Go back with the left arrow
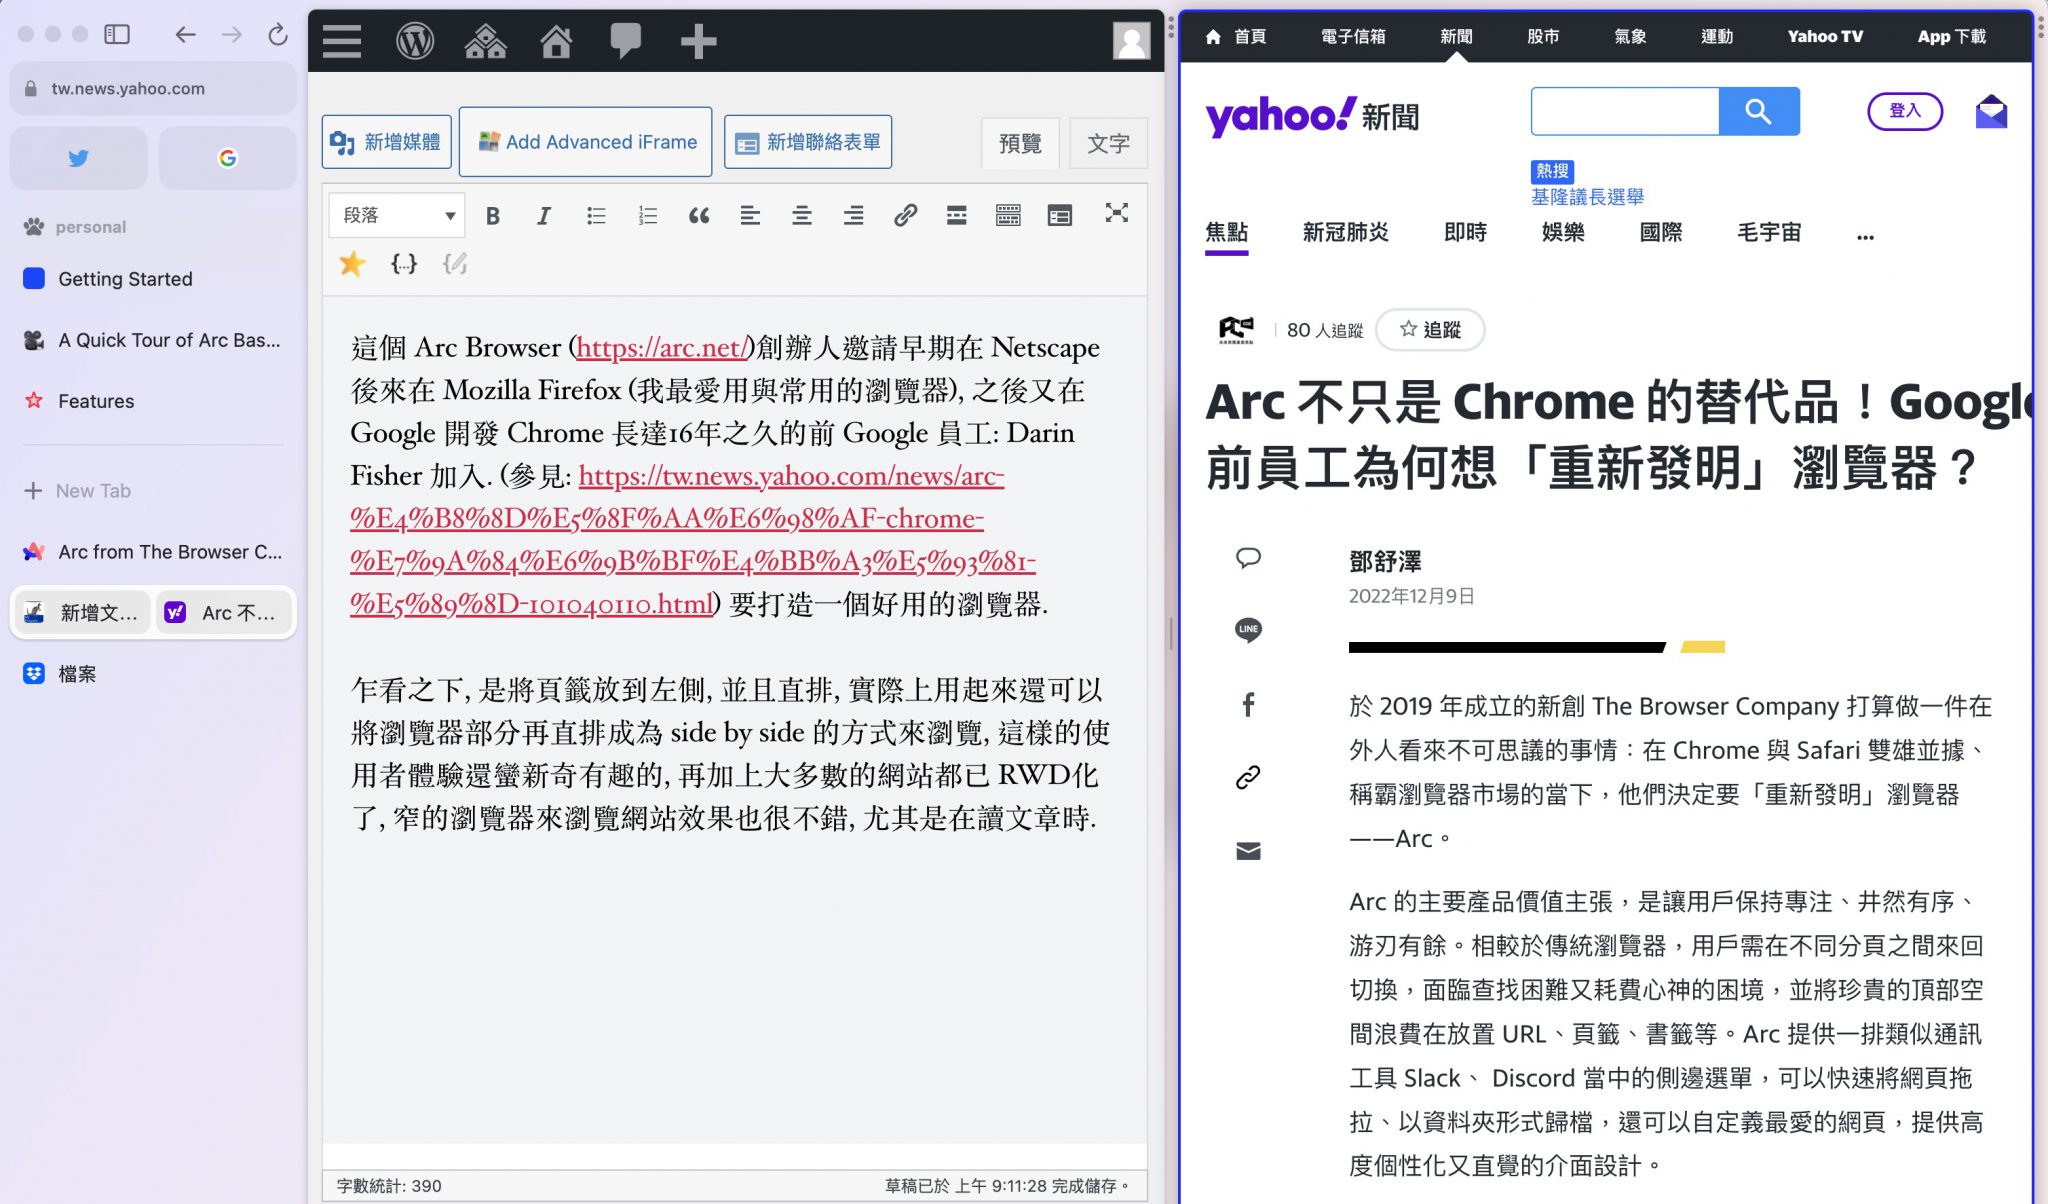This screenshot has width=2048, height=1204. coord(185,35)
